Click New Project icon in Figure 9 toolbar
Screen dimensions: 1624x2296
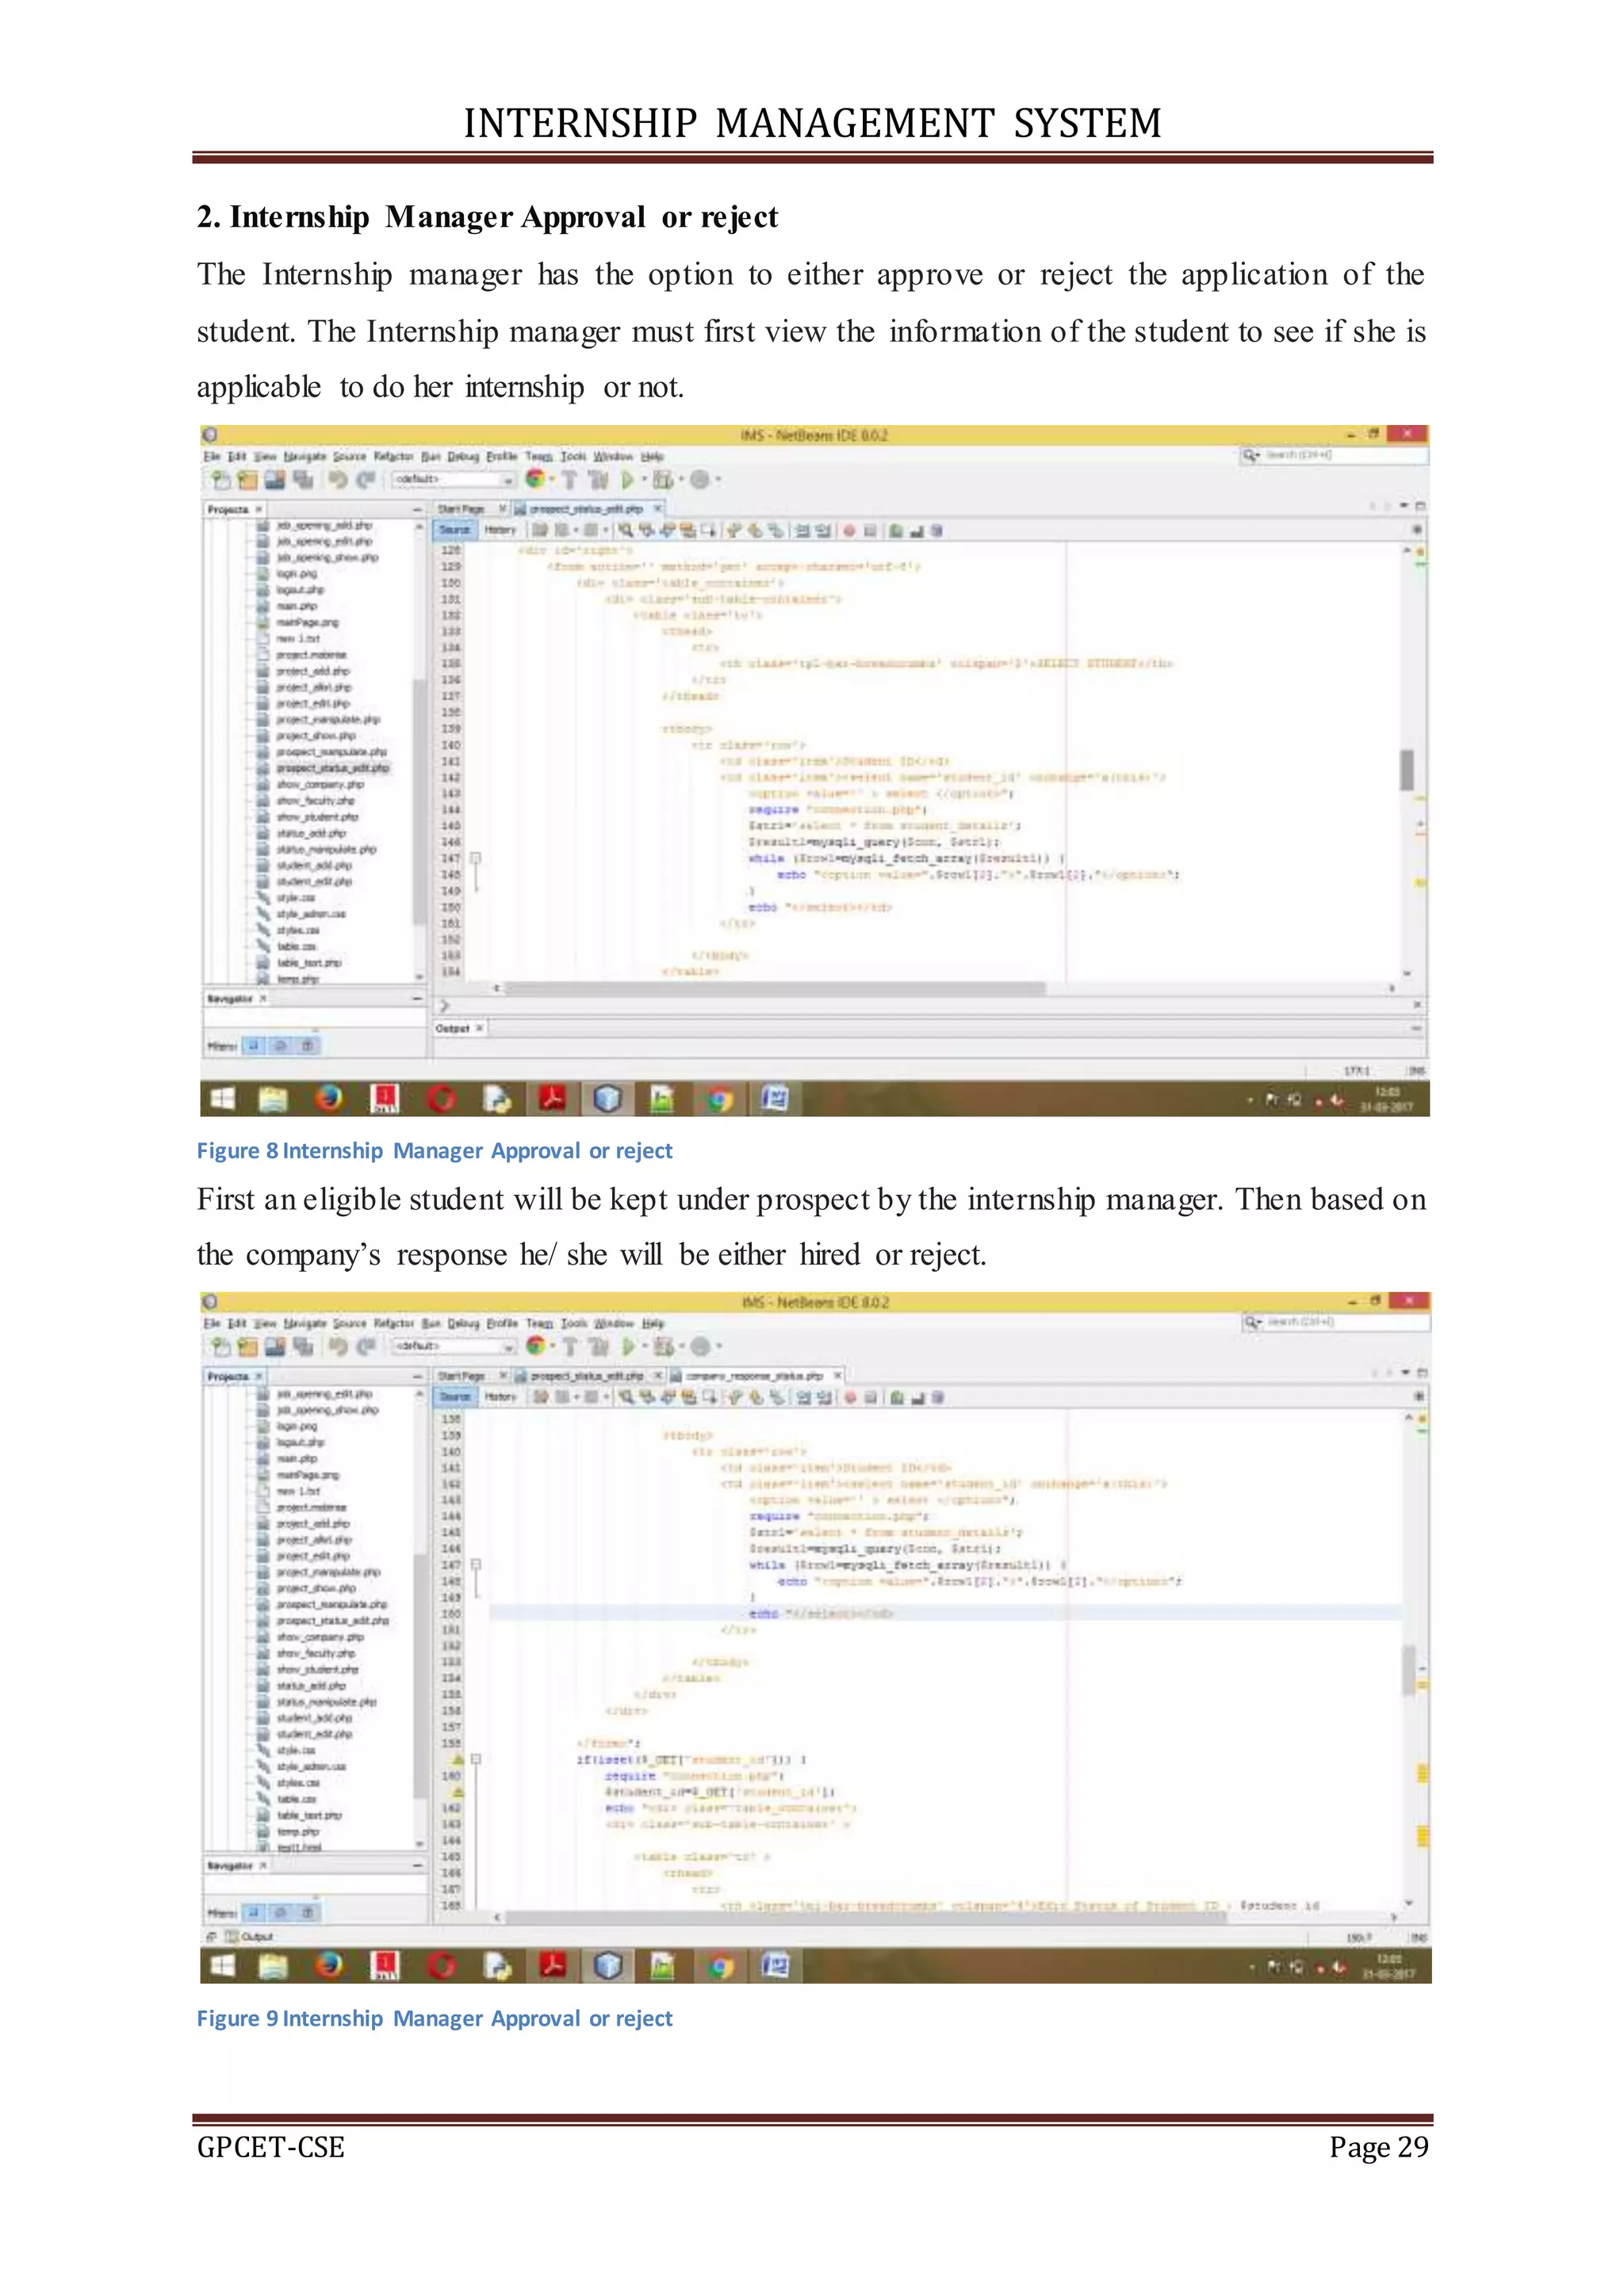click(x=247, y=1346)
